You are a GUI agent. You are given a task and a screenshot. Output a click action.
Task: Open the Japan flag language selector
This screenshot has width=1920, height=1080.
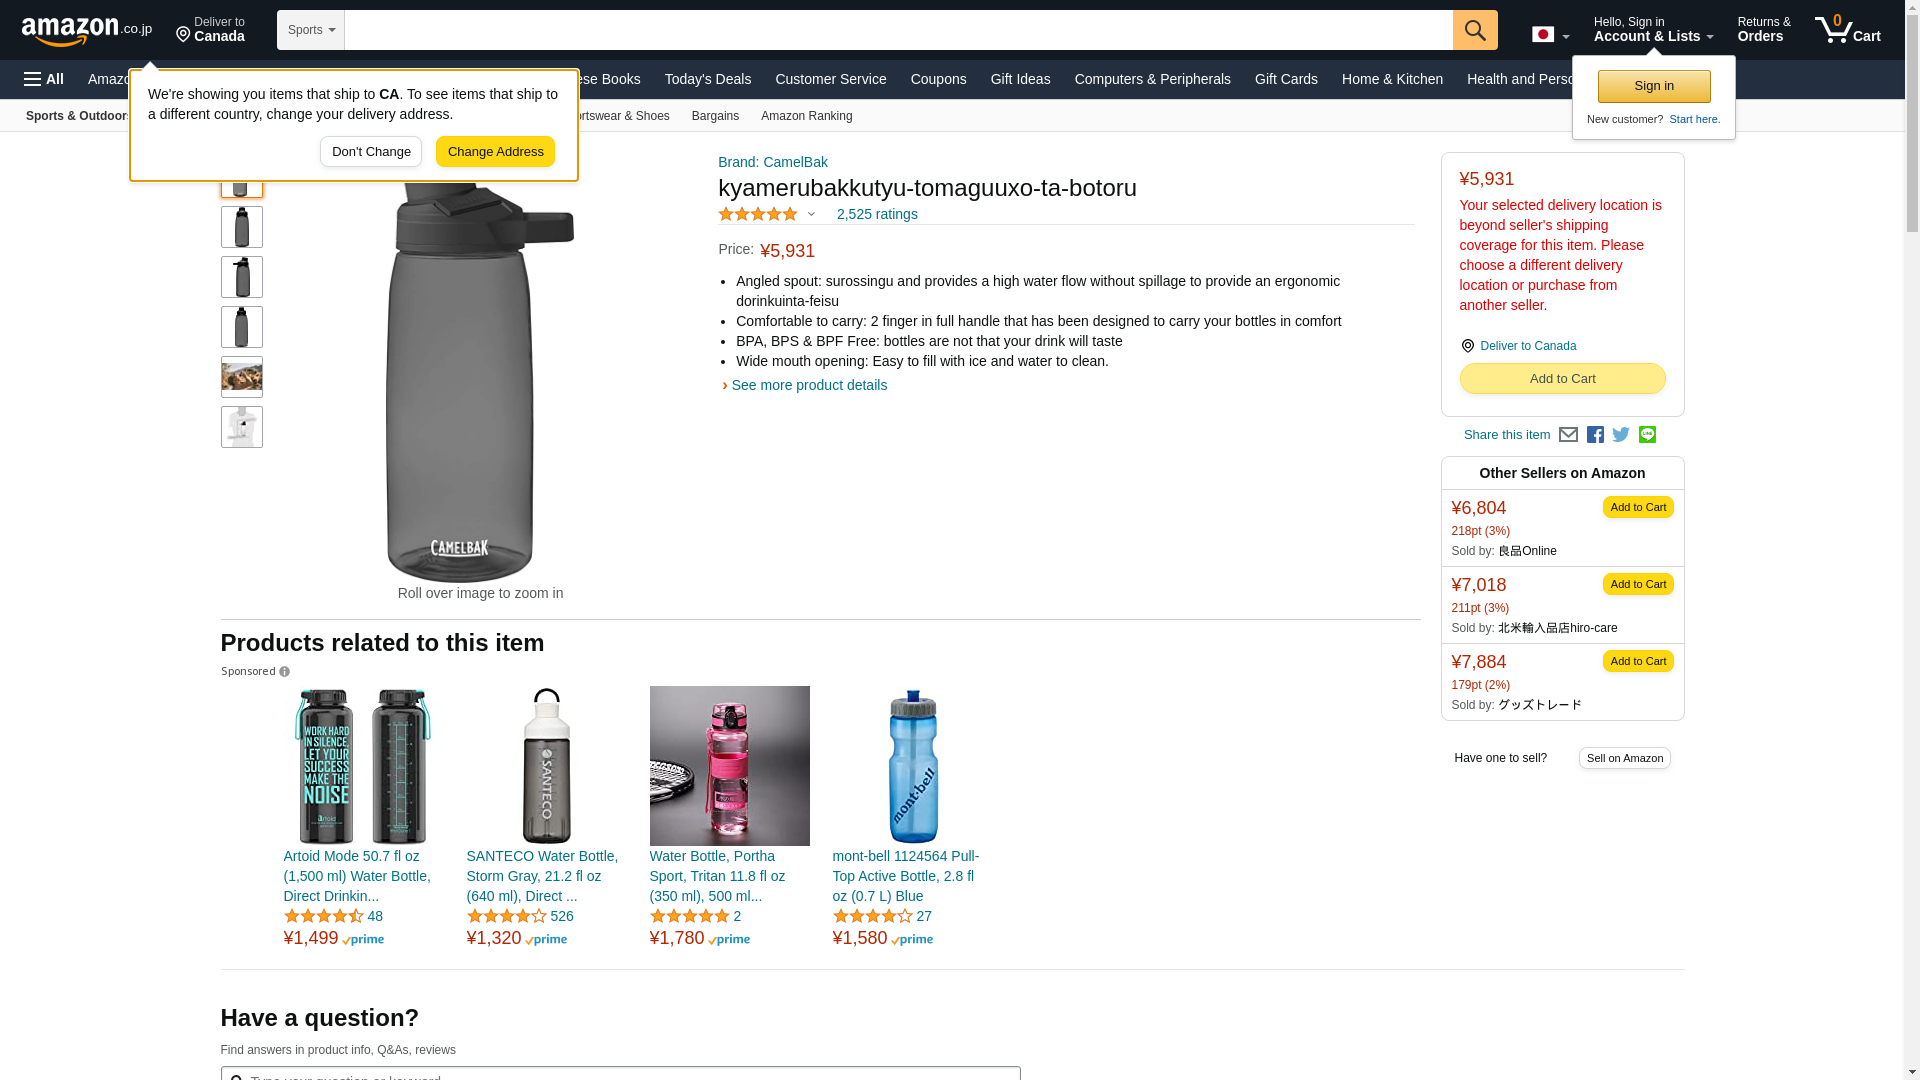point(1551,35)
